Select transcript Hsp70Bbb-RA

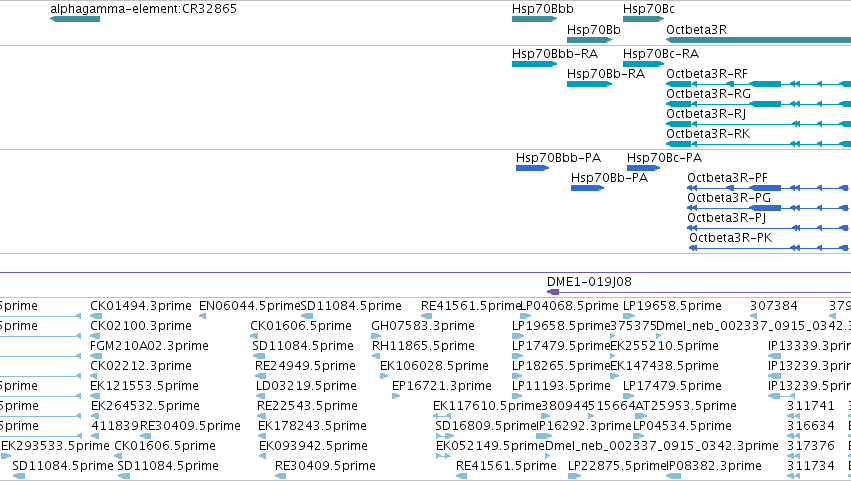534,64
